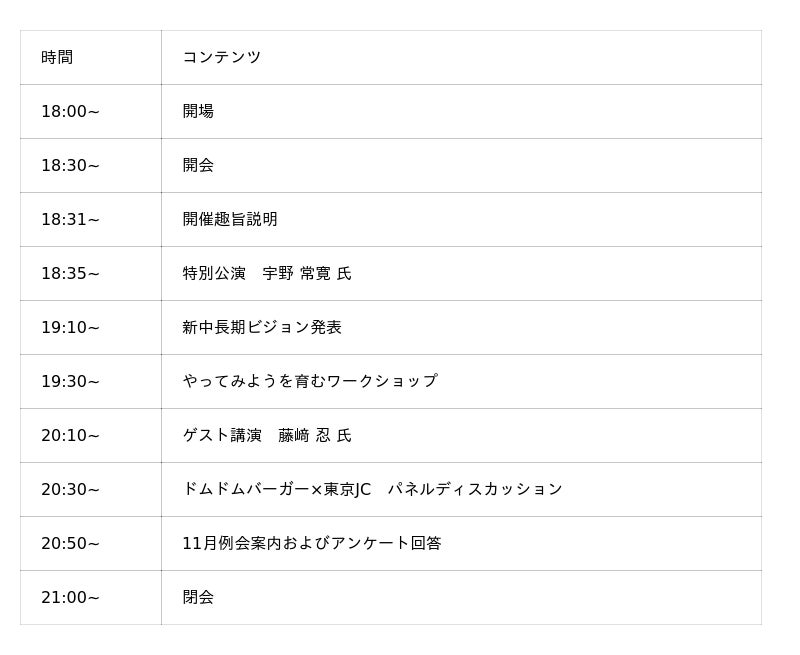Image resolution: width=800 pixels, height=655 pixels.
Task: Select the 21:00~ time cell
Action: tap(70, 598)
